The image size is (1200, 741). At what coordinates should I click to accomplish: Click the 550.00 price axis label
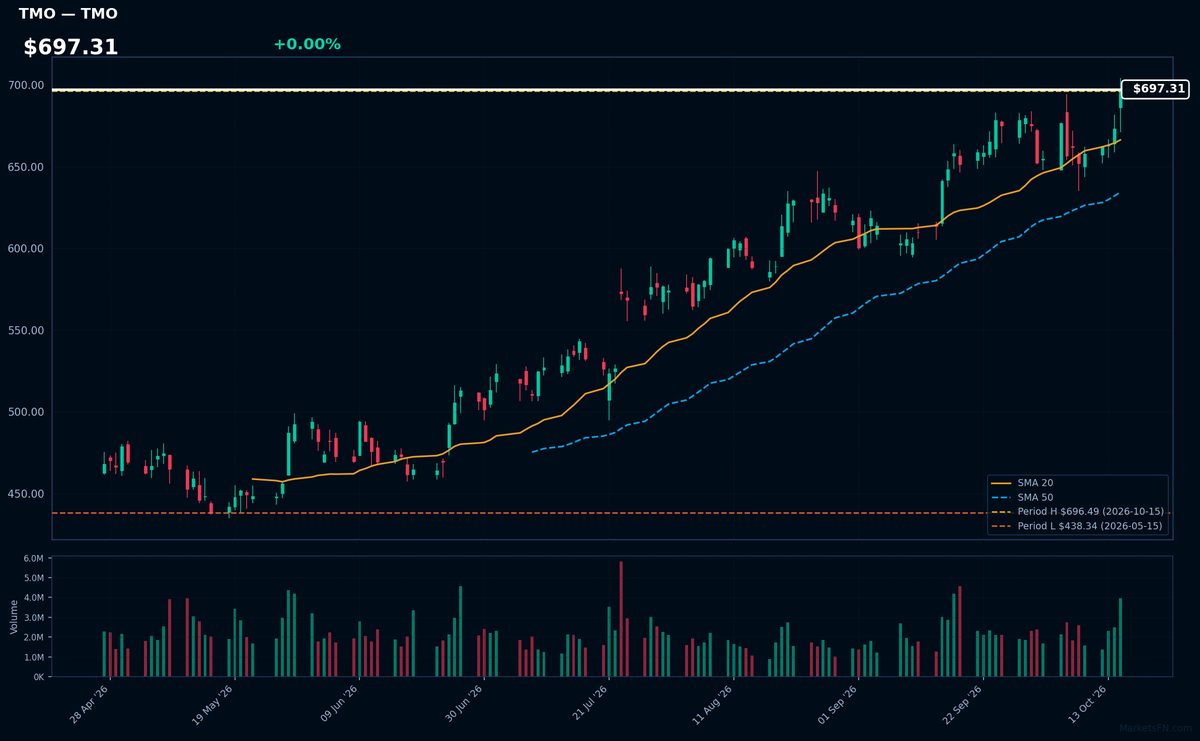(x=27, y=331)
